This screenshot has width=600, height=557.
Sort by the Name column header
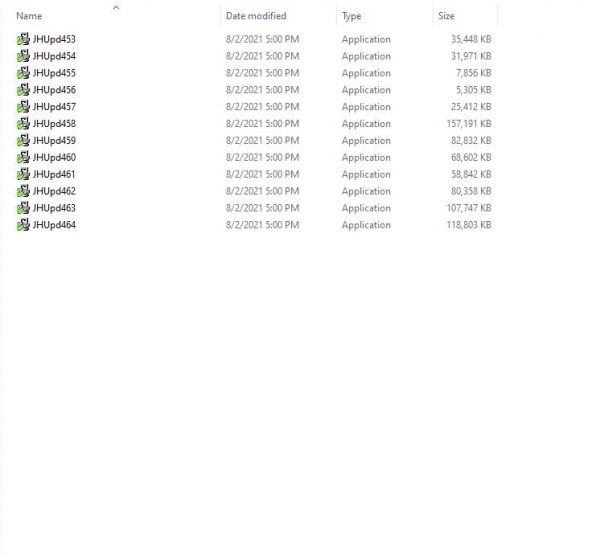[x=29, y=16]
